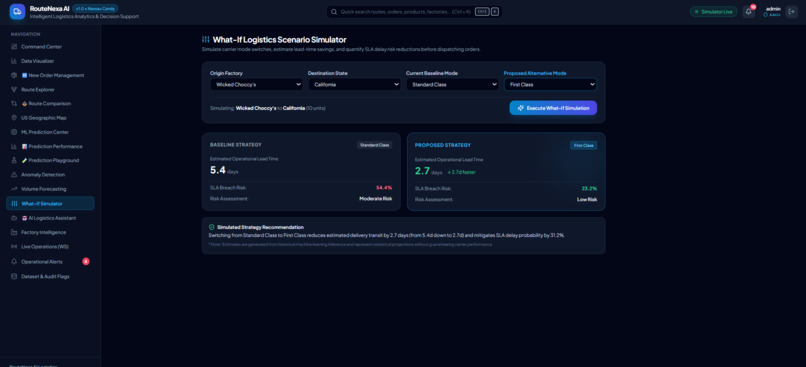
Task: Click the New Order Management box icon
Action: coord(14,75)
